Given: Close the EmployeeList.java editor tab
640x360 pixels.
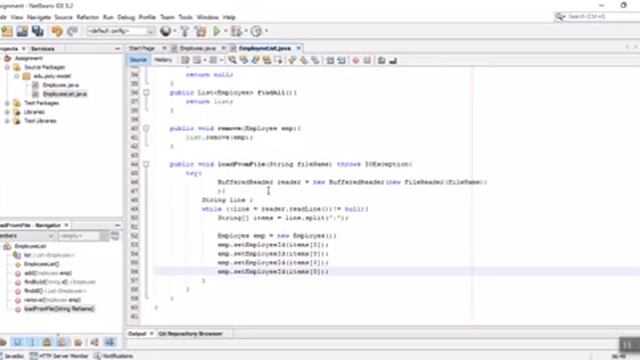Looking at the screenshot, I should coord(298,48).
